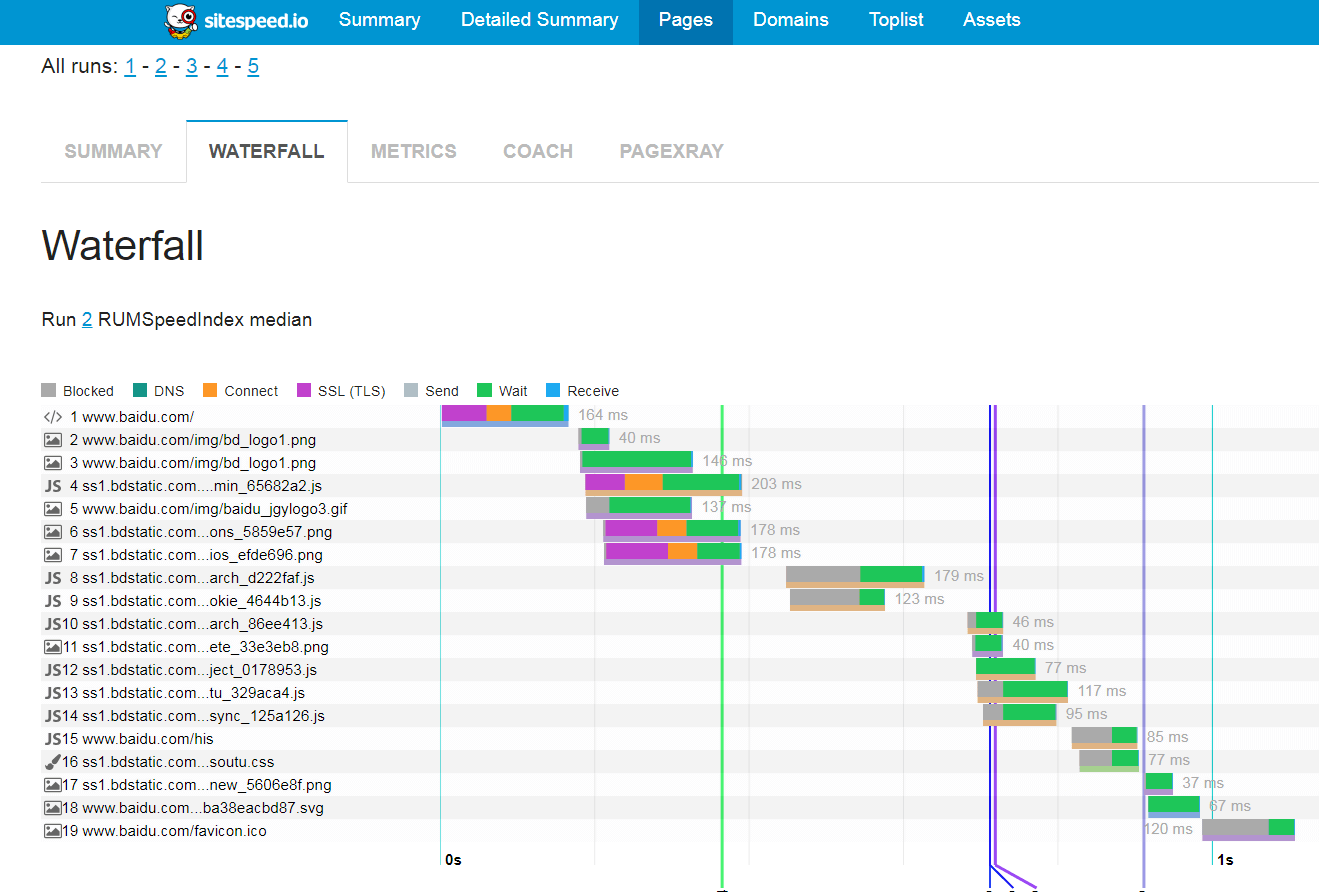The width and height of the screenshot is (1319, 892).
Task: Click the Receive legend swatch
Action: tap(554, 391)
